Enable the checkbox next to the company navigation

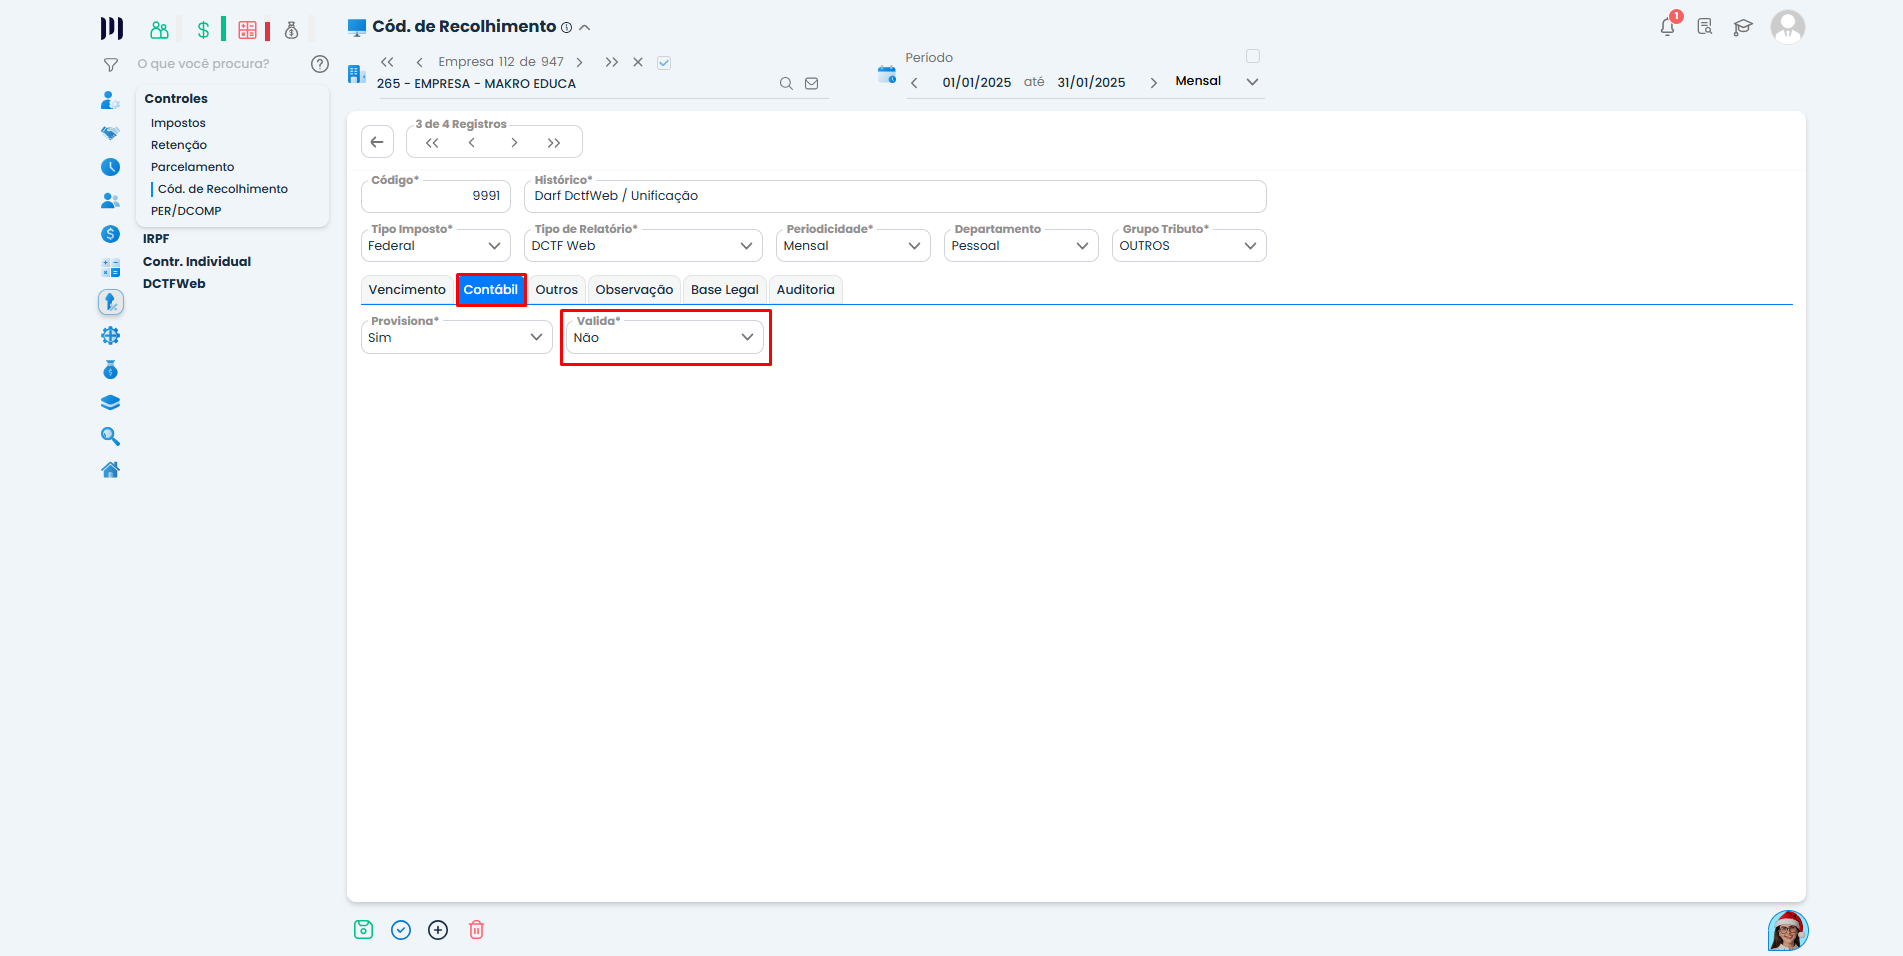[x=664, y=61]
